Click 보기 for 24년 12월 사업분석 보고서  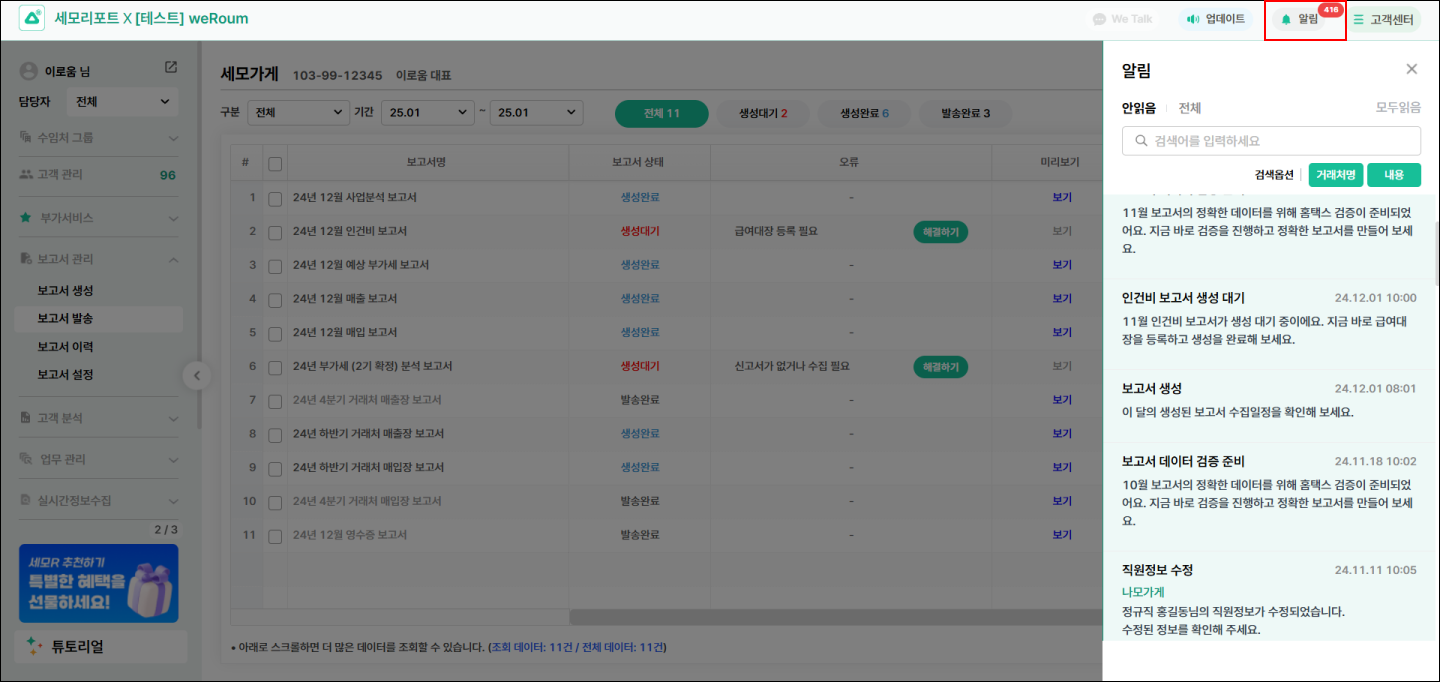tap(1061, 197)
